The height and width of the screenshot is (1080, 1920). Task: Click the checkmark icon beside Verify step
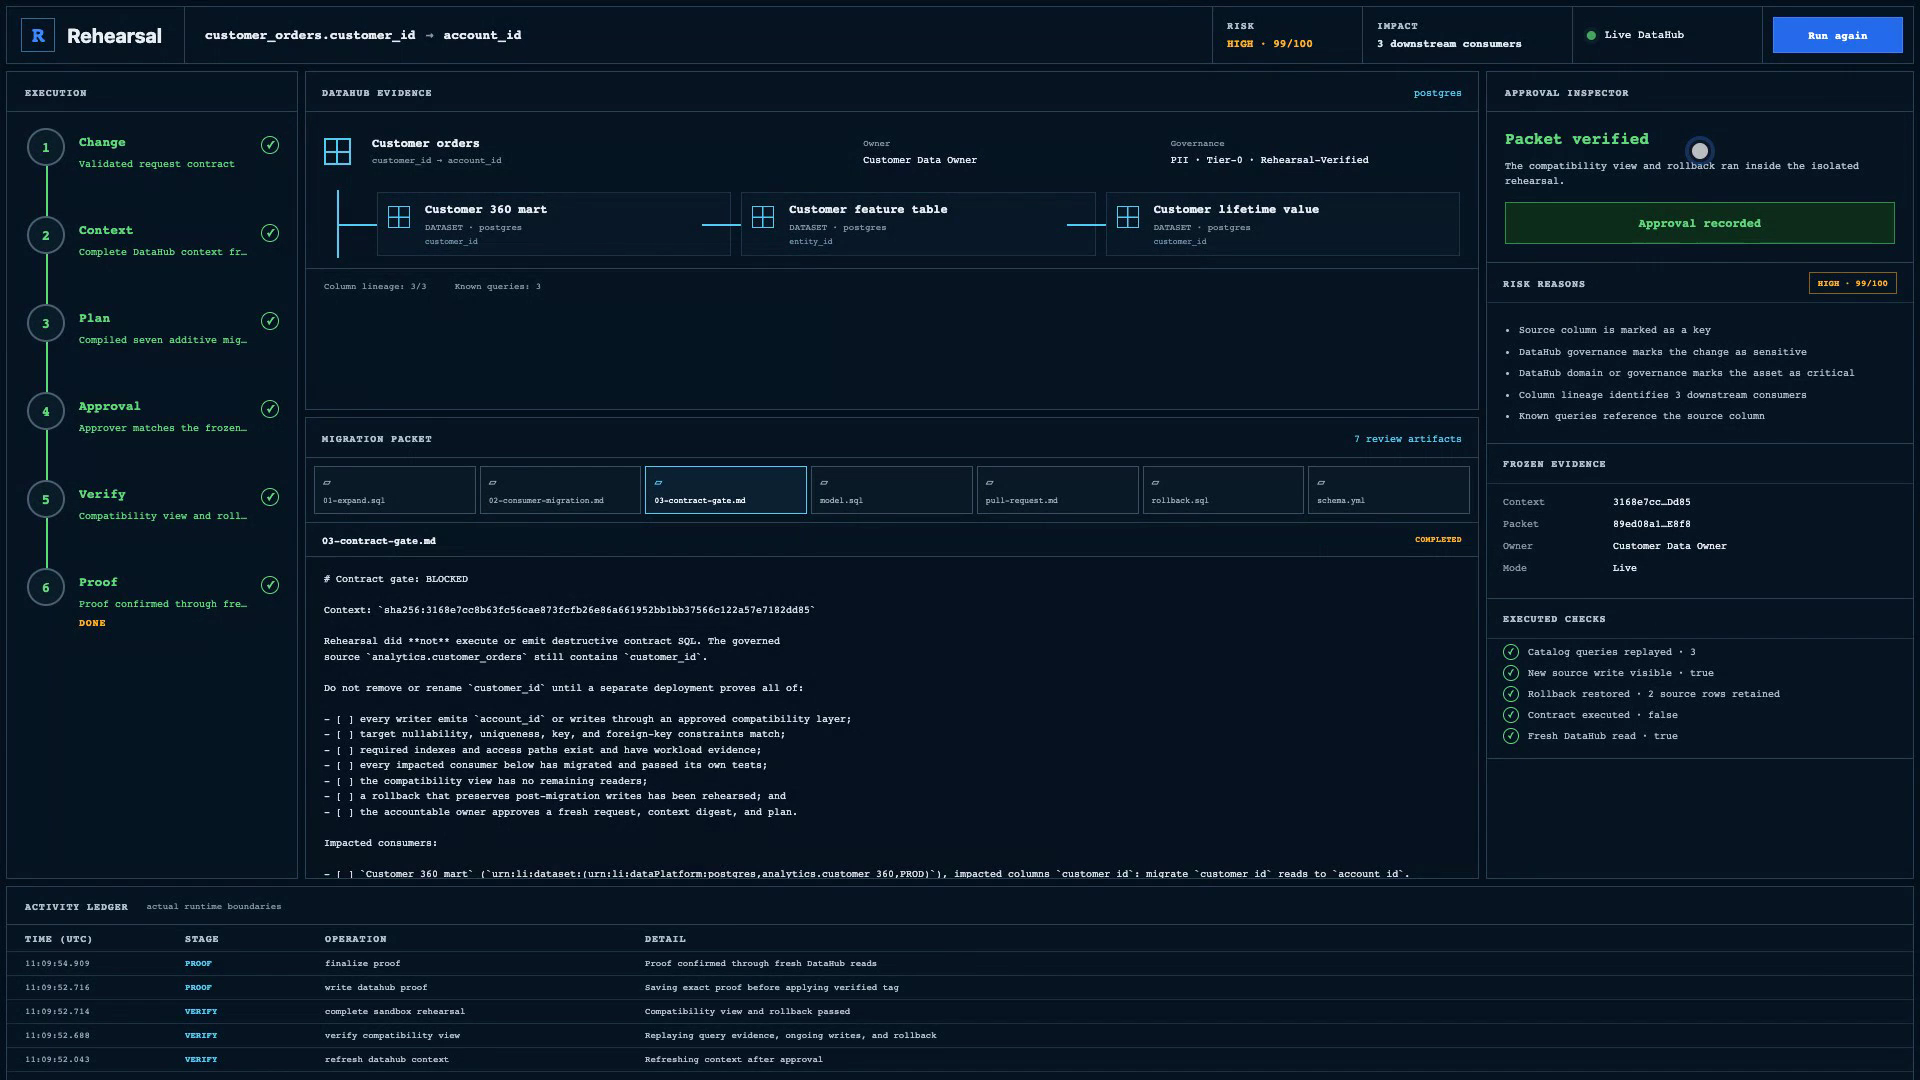[270, 497]
